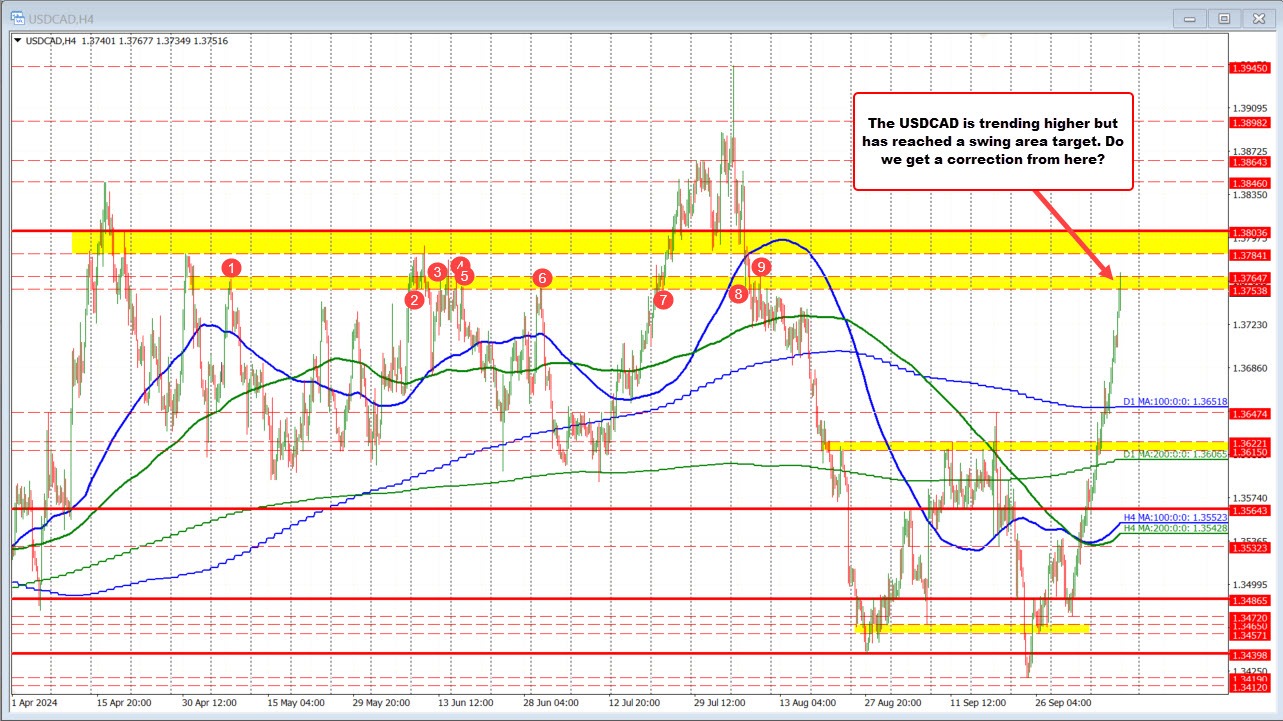Click marker 7 near the July rally
Viewport: 1283px width, 721px height.
663,298
